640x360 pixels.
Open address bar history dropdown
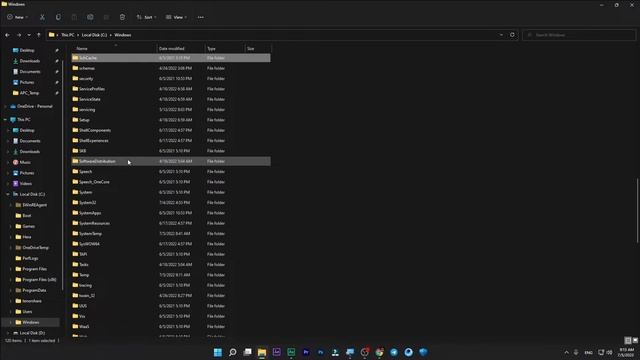pyautogui.click(x=501, y=35)
